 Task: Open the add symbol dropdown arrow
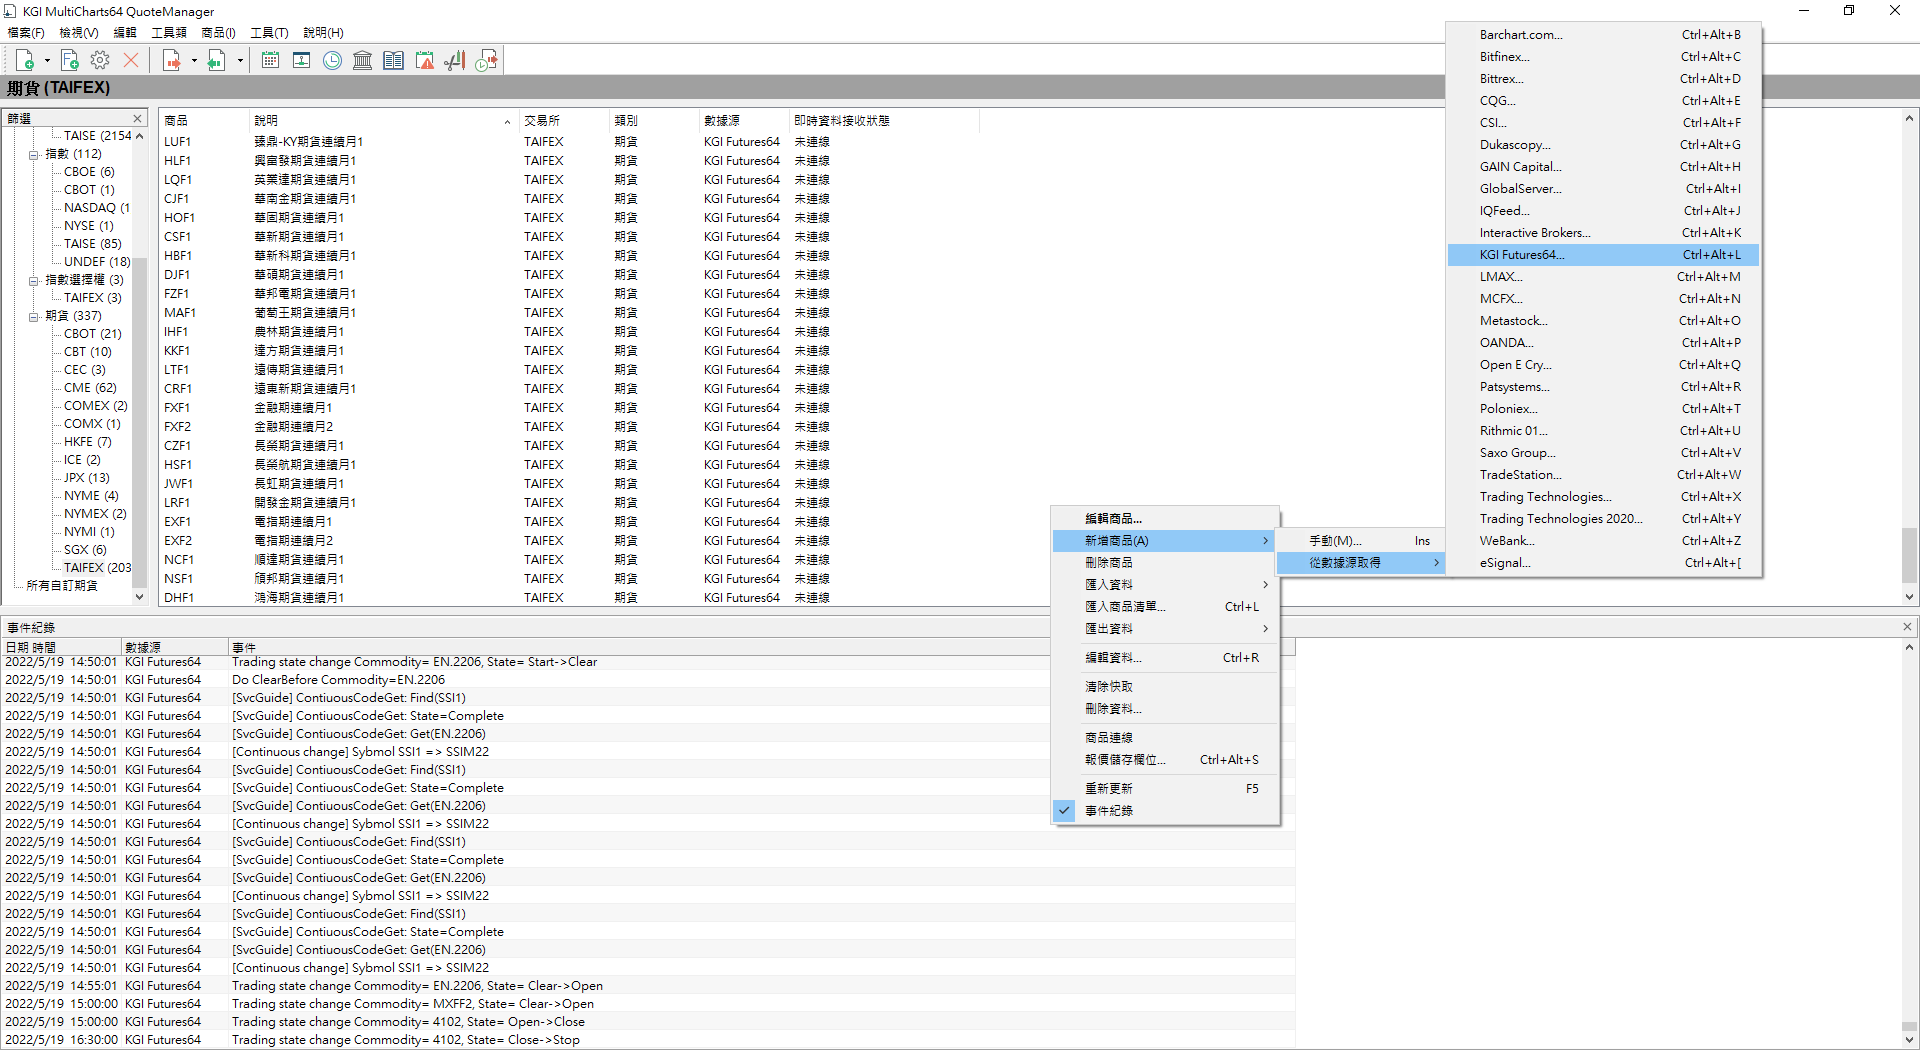pos(47,60)
